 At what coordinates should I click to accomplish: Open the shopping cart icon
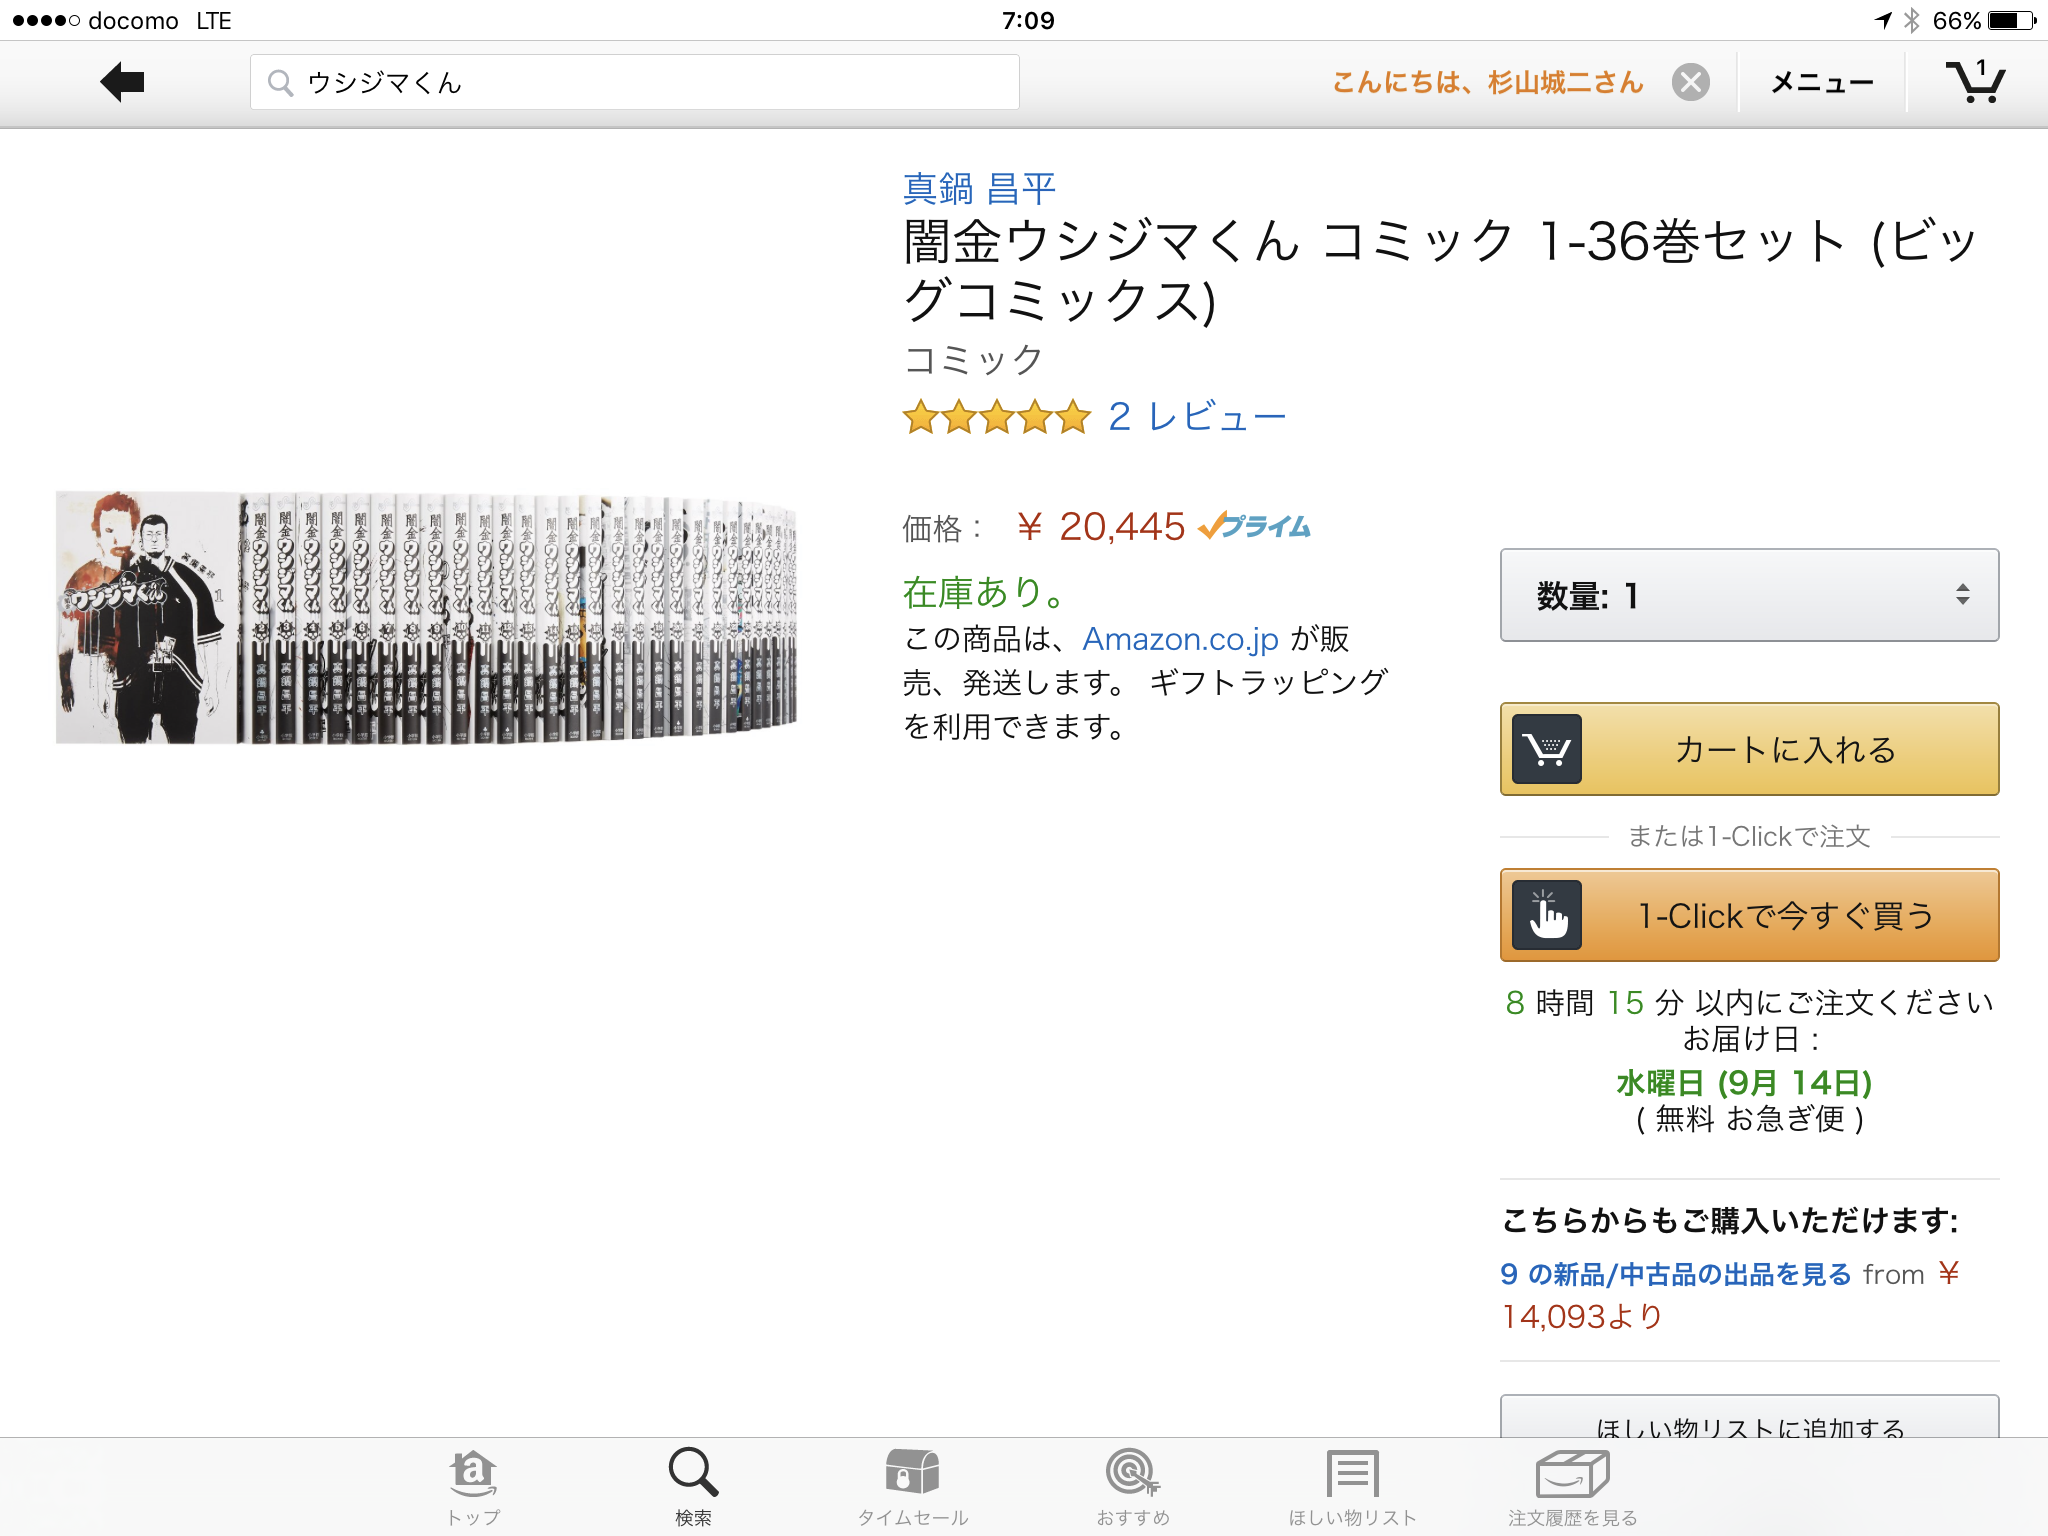coord(1975,82)
